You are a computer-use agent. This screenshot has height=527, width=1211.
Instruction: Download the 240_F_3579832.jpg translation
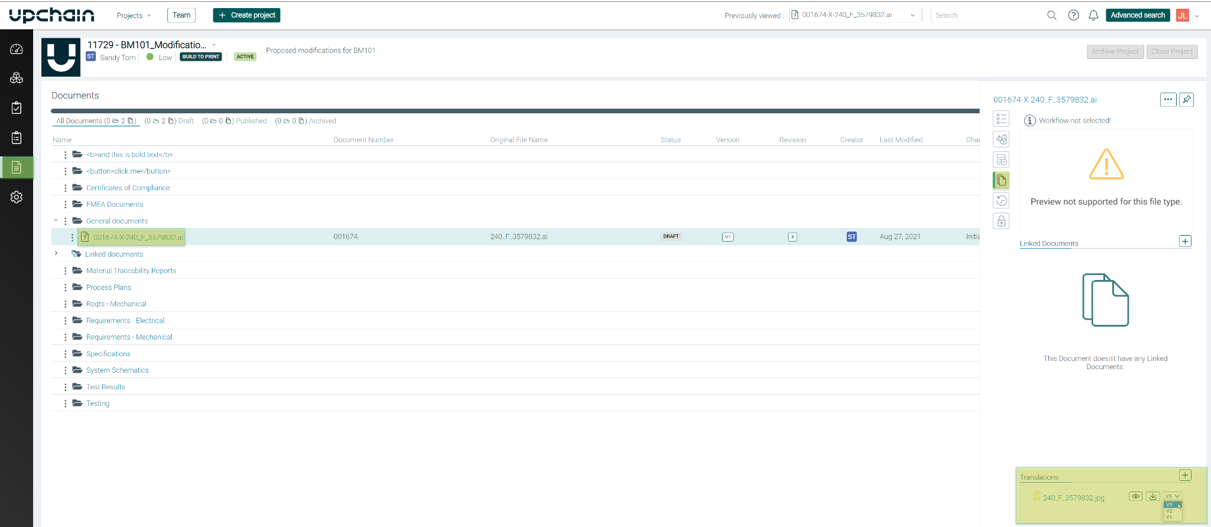pos(1152,496)
